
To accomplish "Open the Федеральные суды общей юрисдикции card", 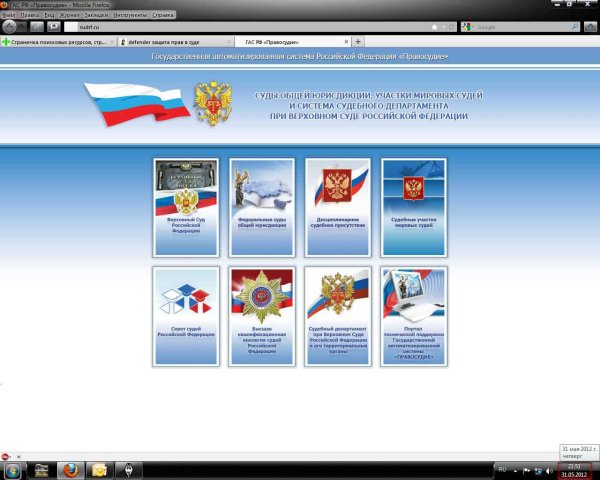I will [262, 207].
